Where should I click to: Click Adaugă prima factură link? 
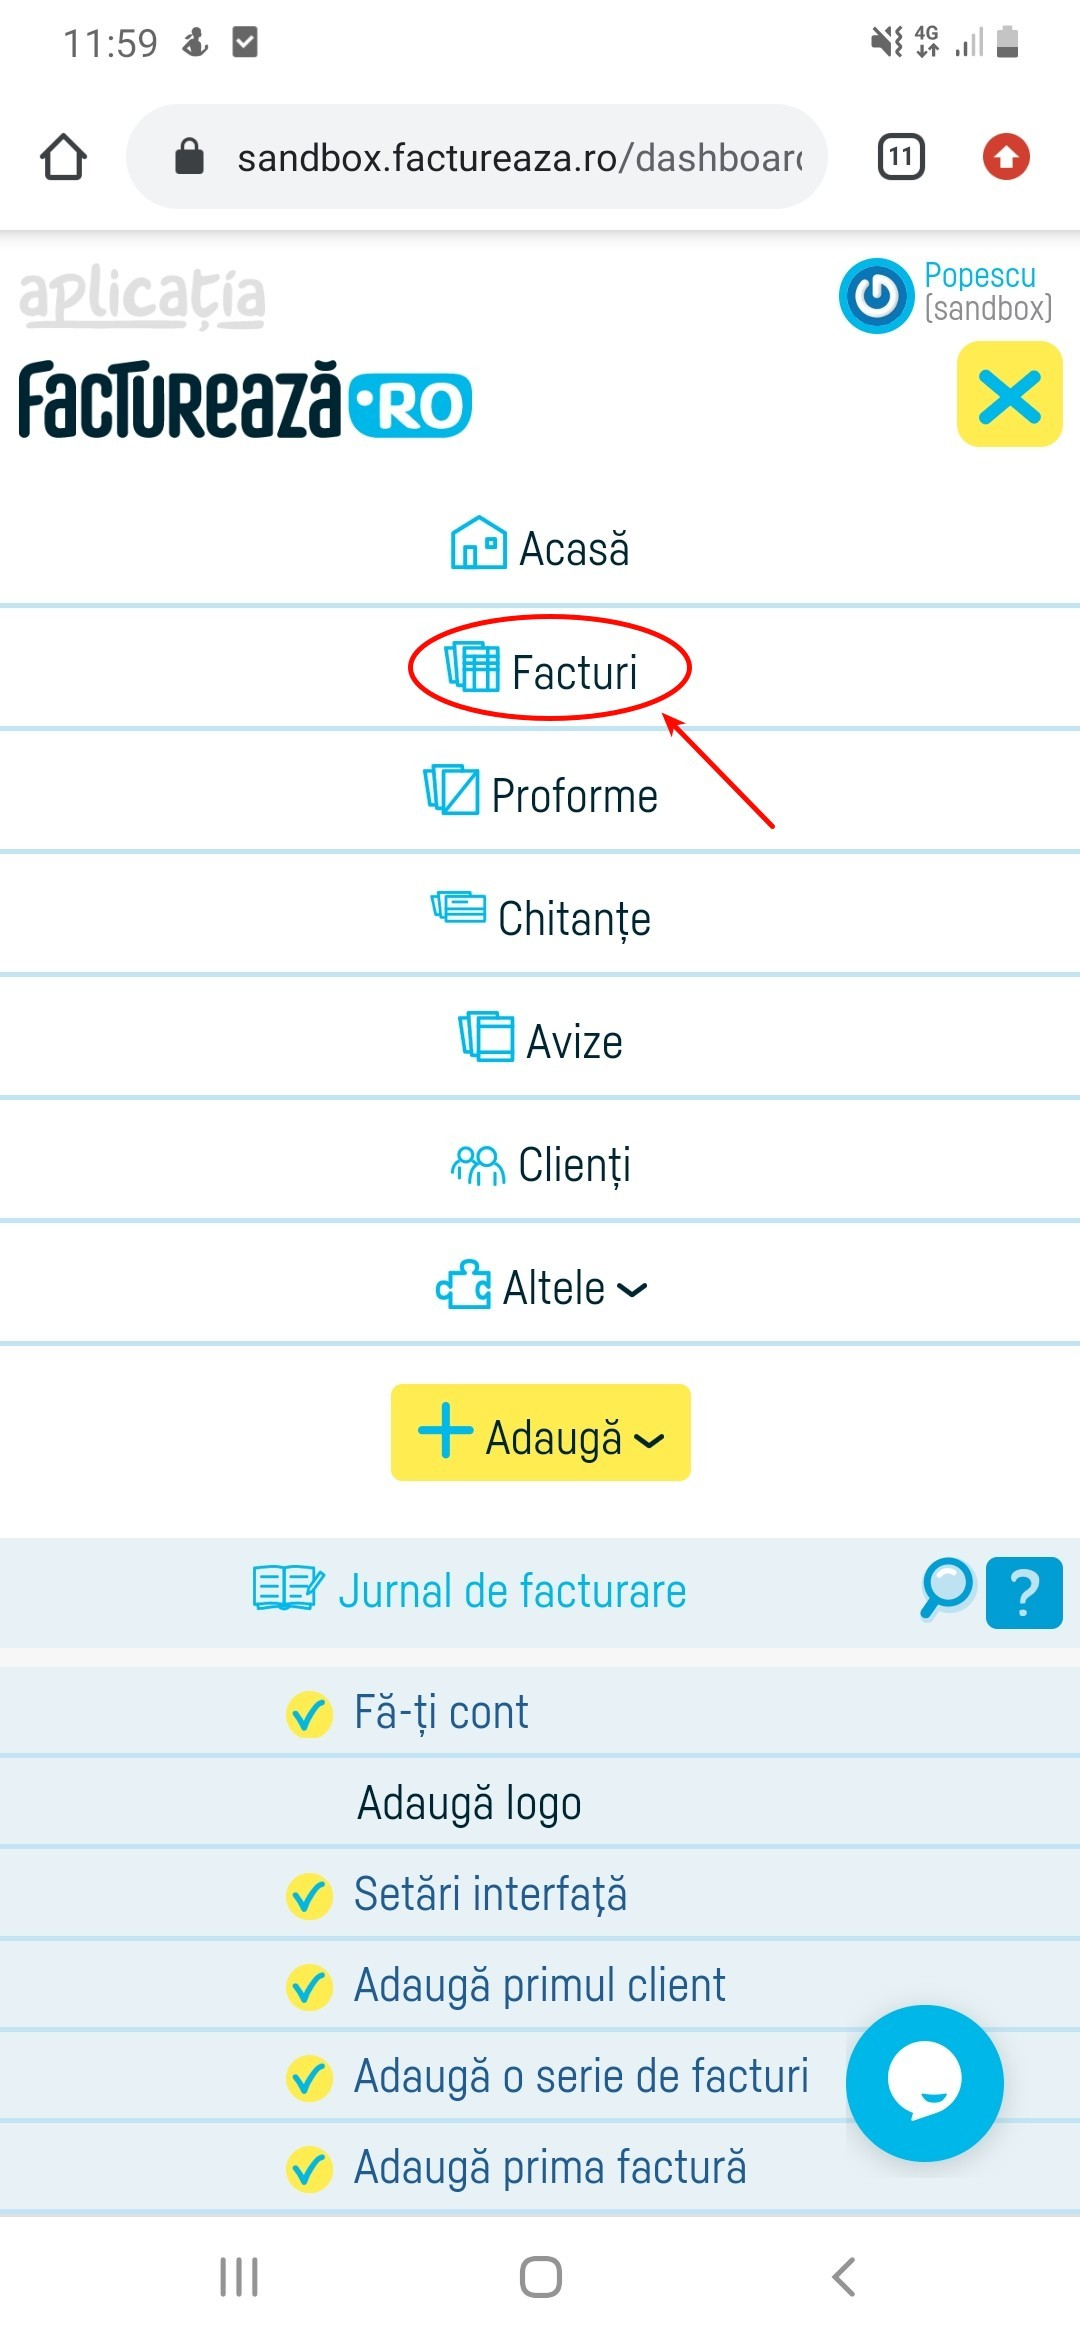tap(549, 2166)
